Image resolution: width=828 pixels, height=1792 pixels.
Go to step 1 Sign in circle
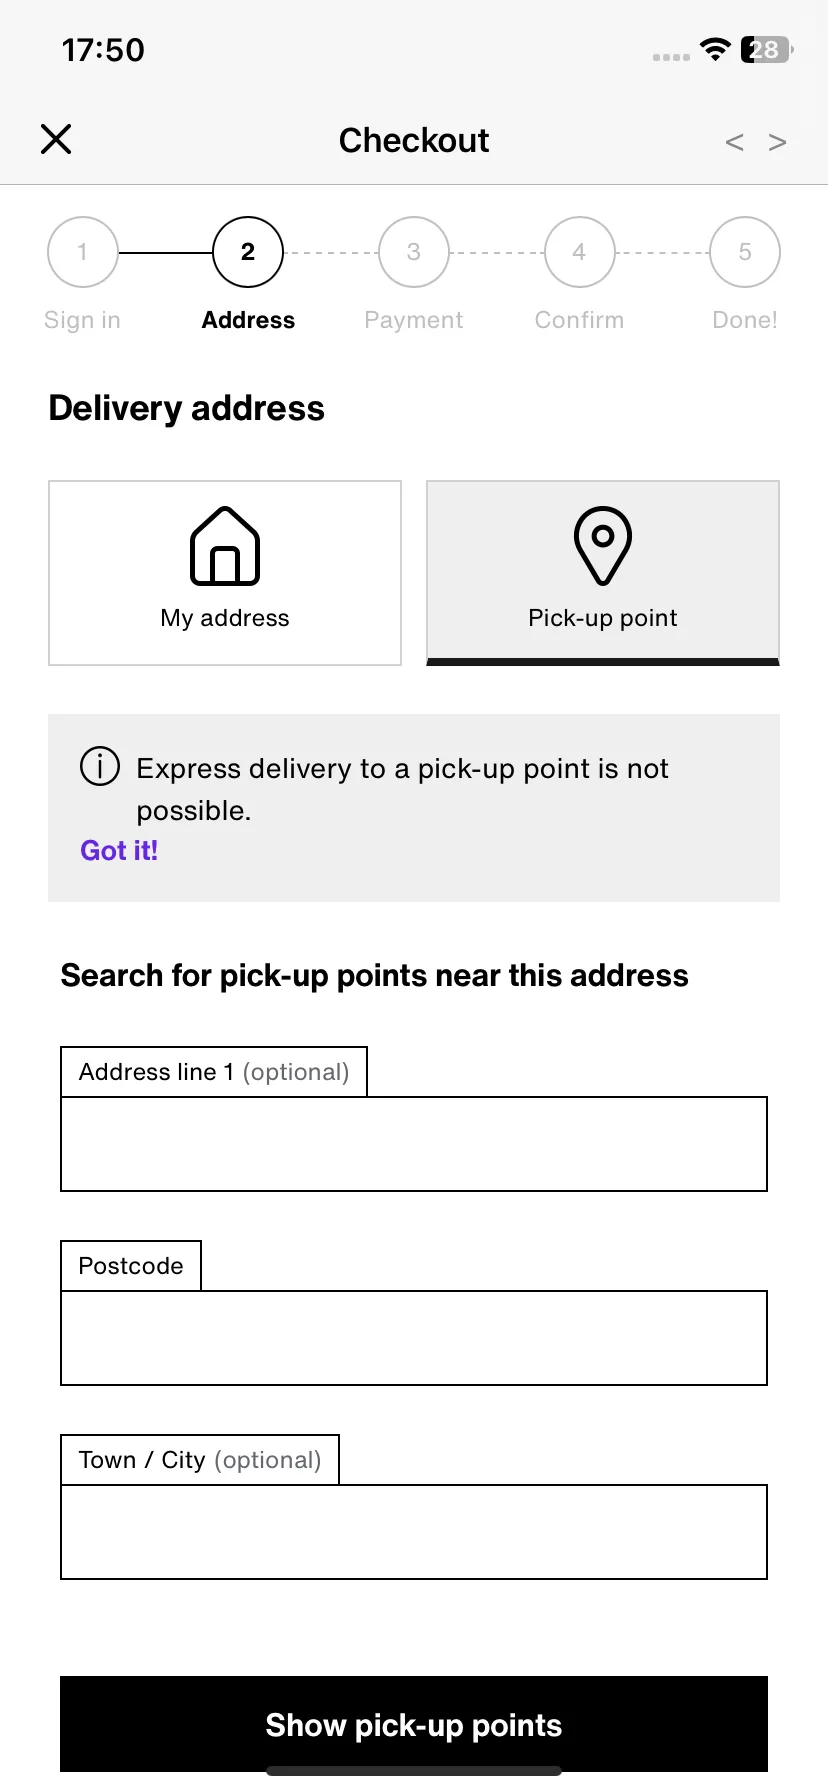tap(83, 252)
